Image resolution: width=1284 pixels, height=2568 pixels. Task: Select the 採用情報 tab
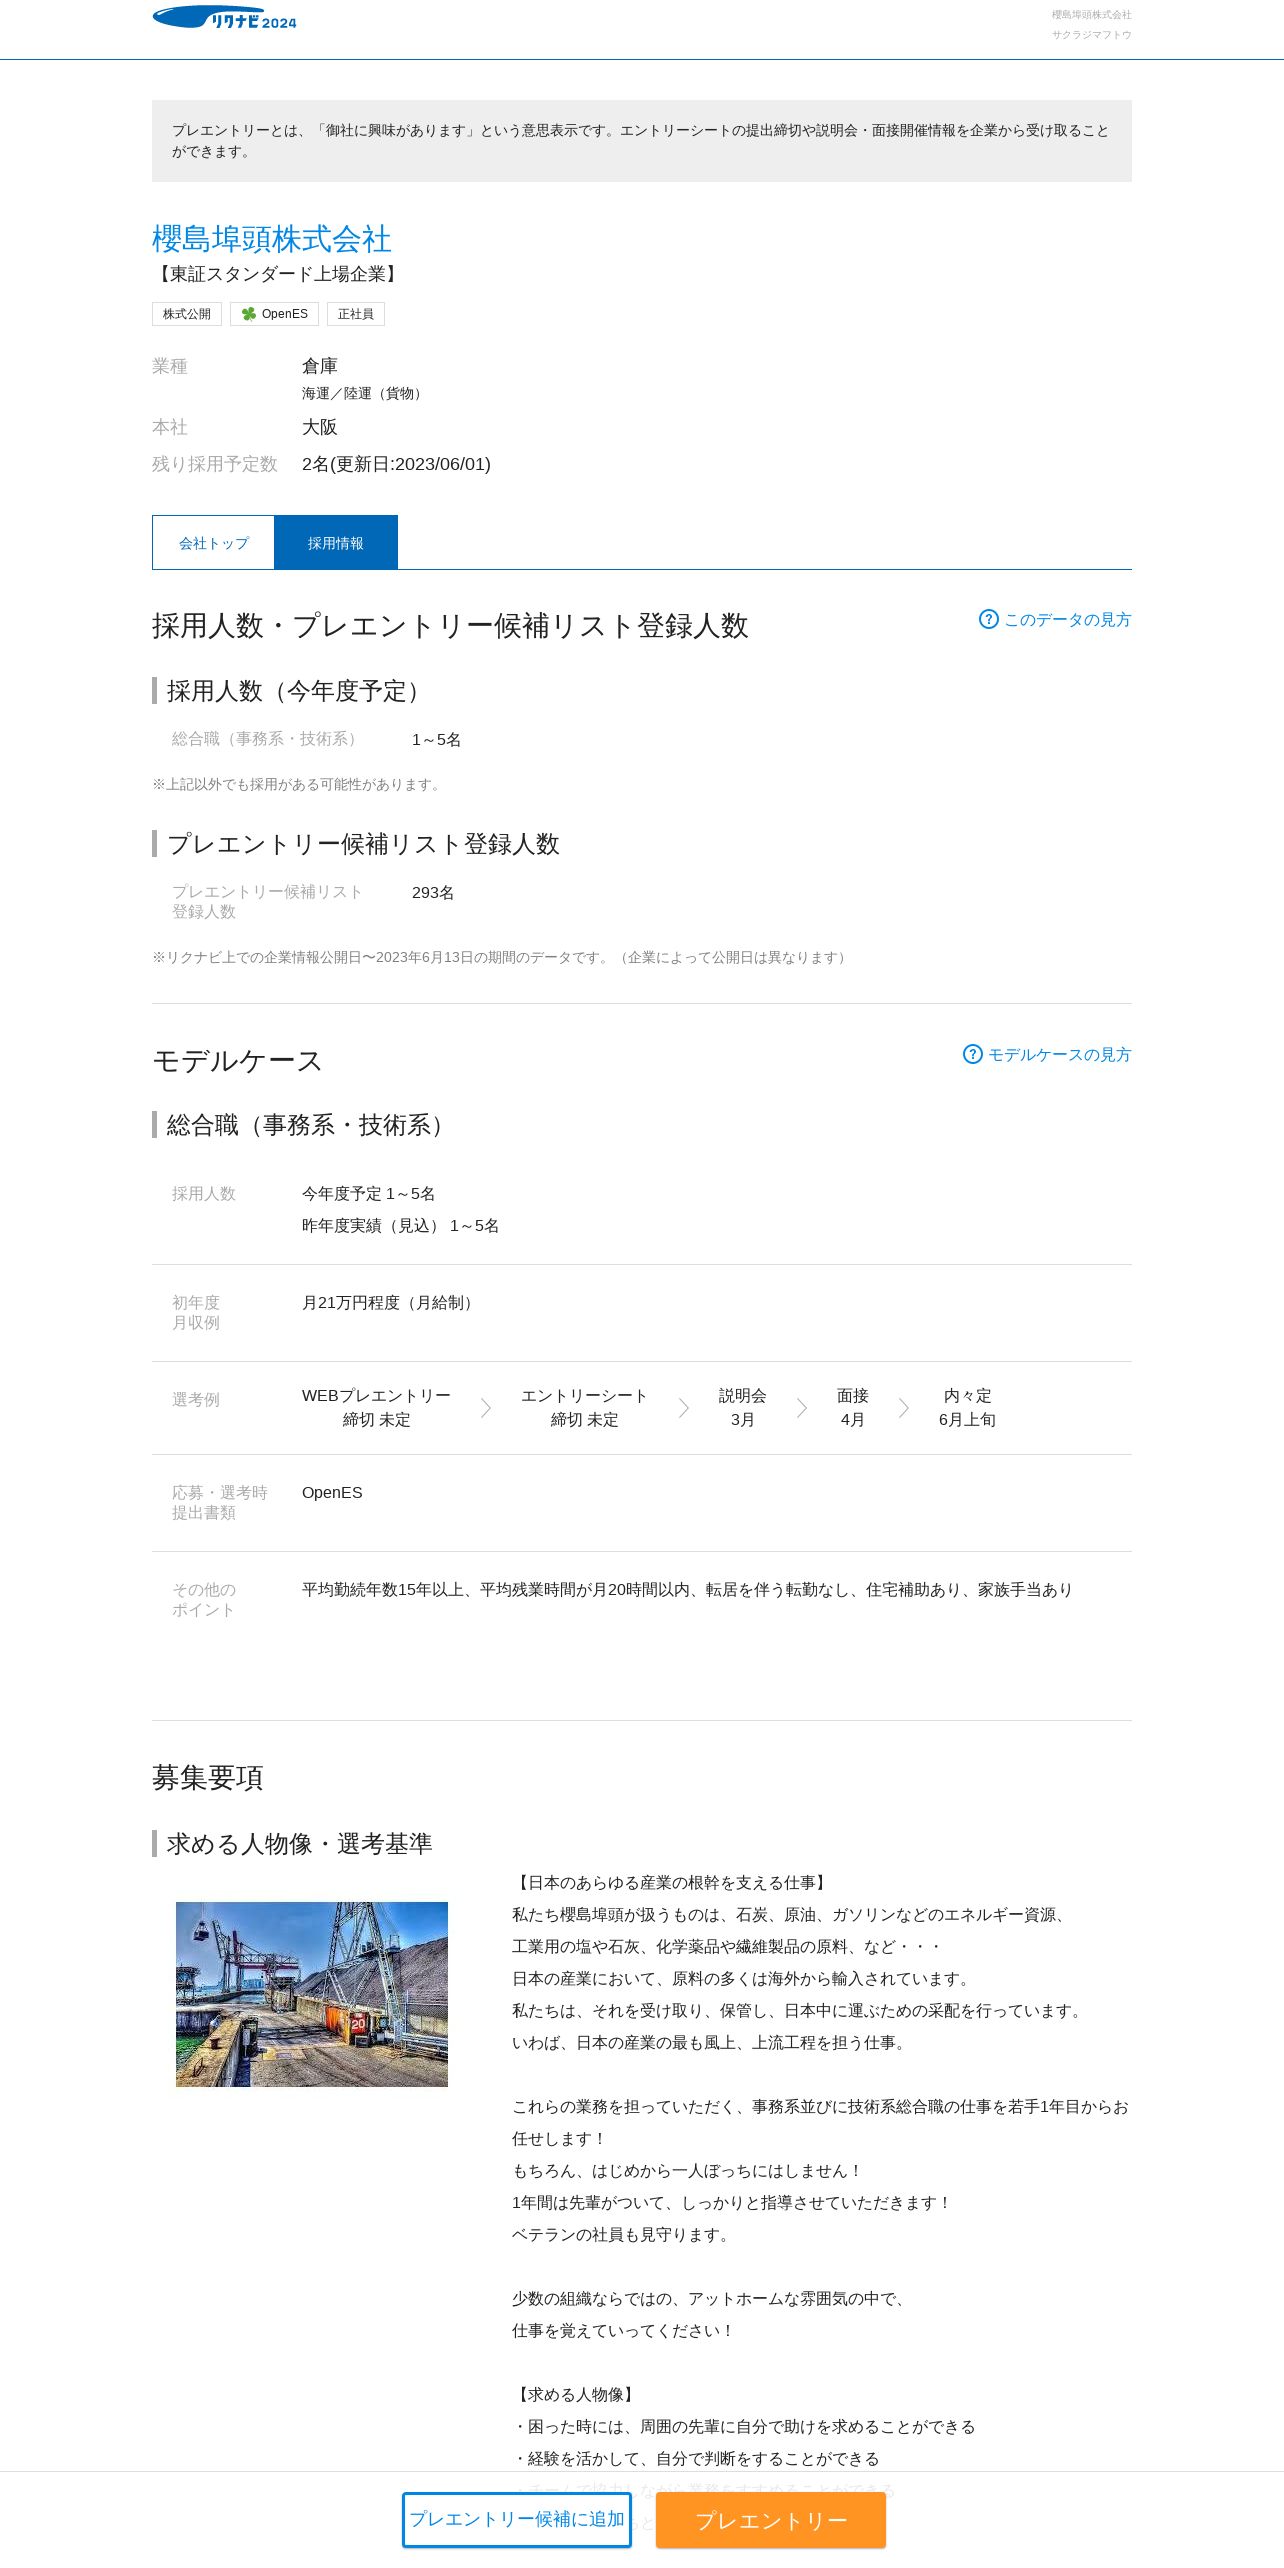tap(336, 542)
